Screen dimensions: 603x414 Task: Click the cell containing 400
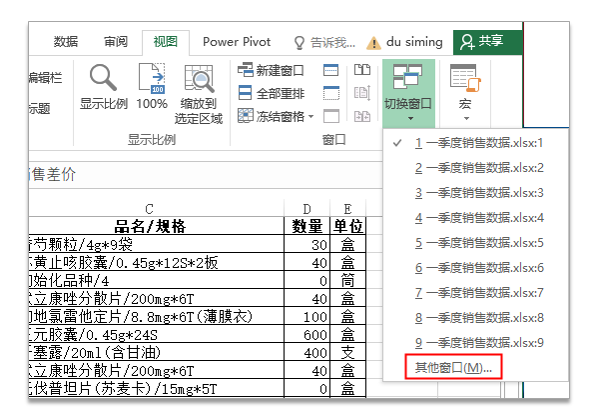(x=307, y=352)
